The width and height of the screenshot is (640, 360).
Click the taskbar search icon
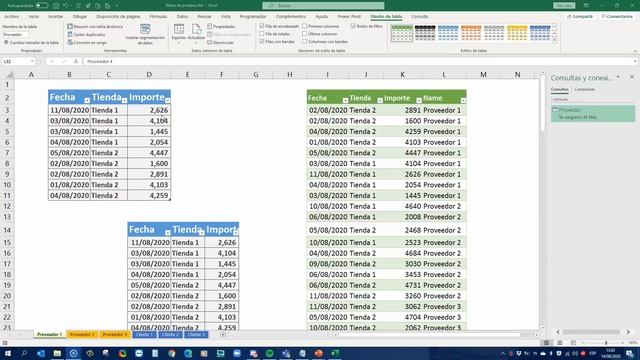click(24, 353)
